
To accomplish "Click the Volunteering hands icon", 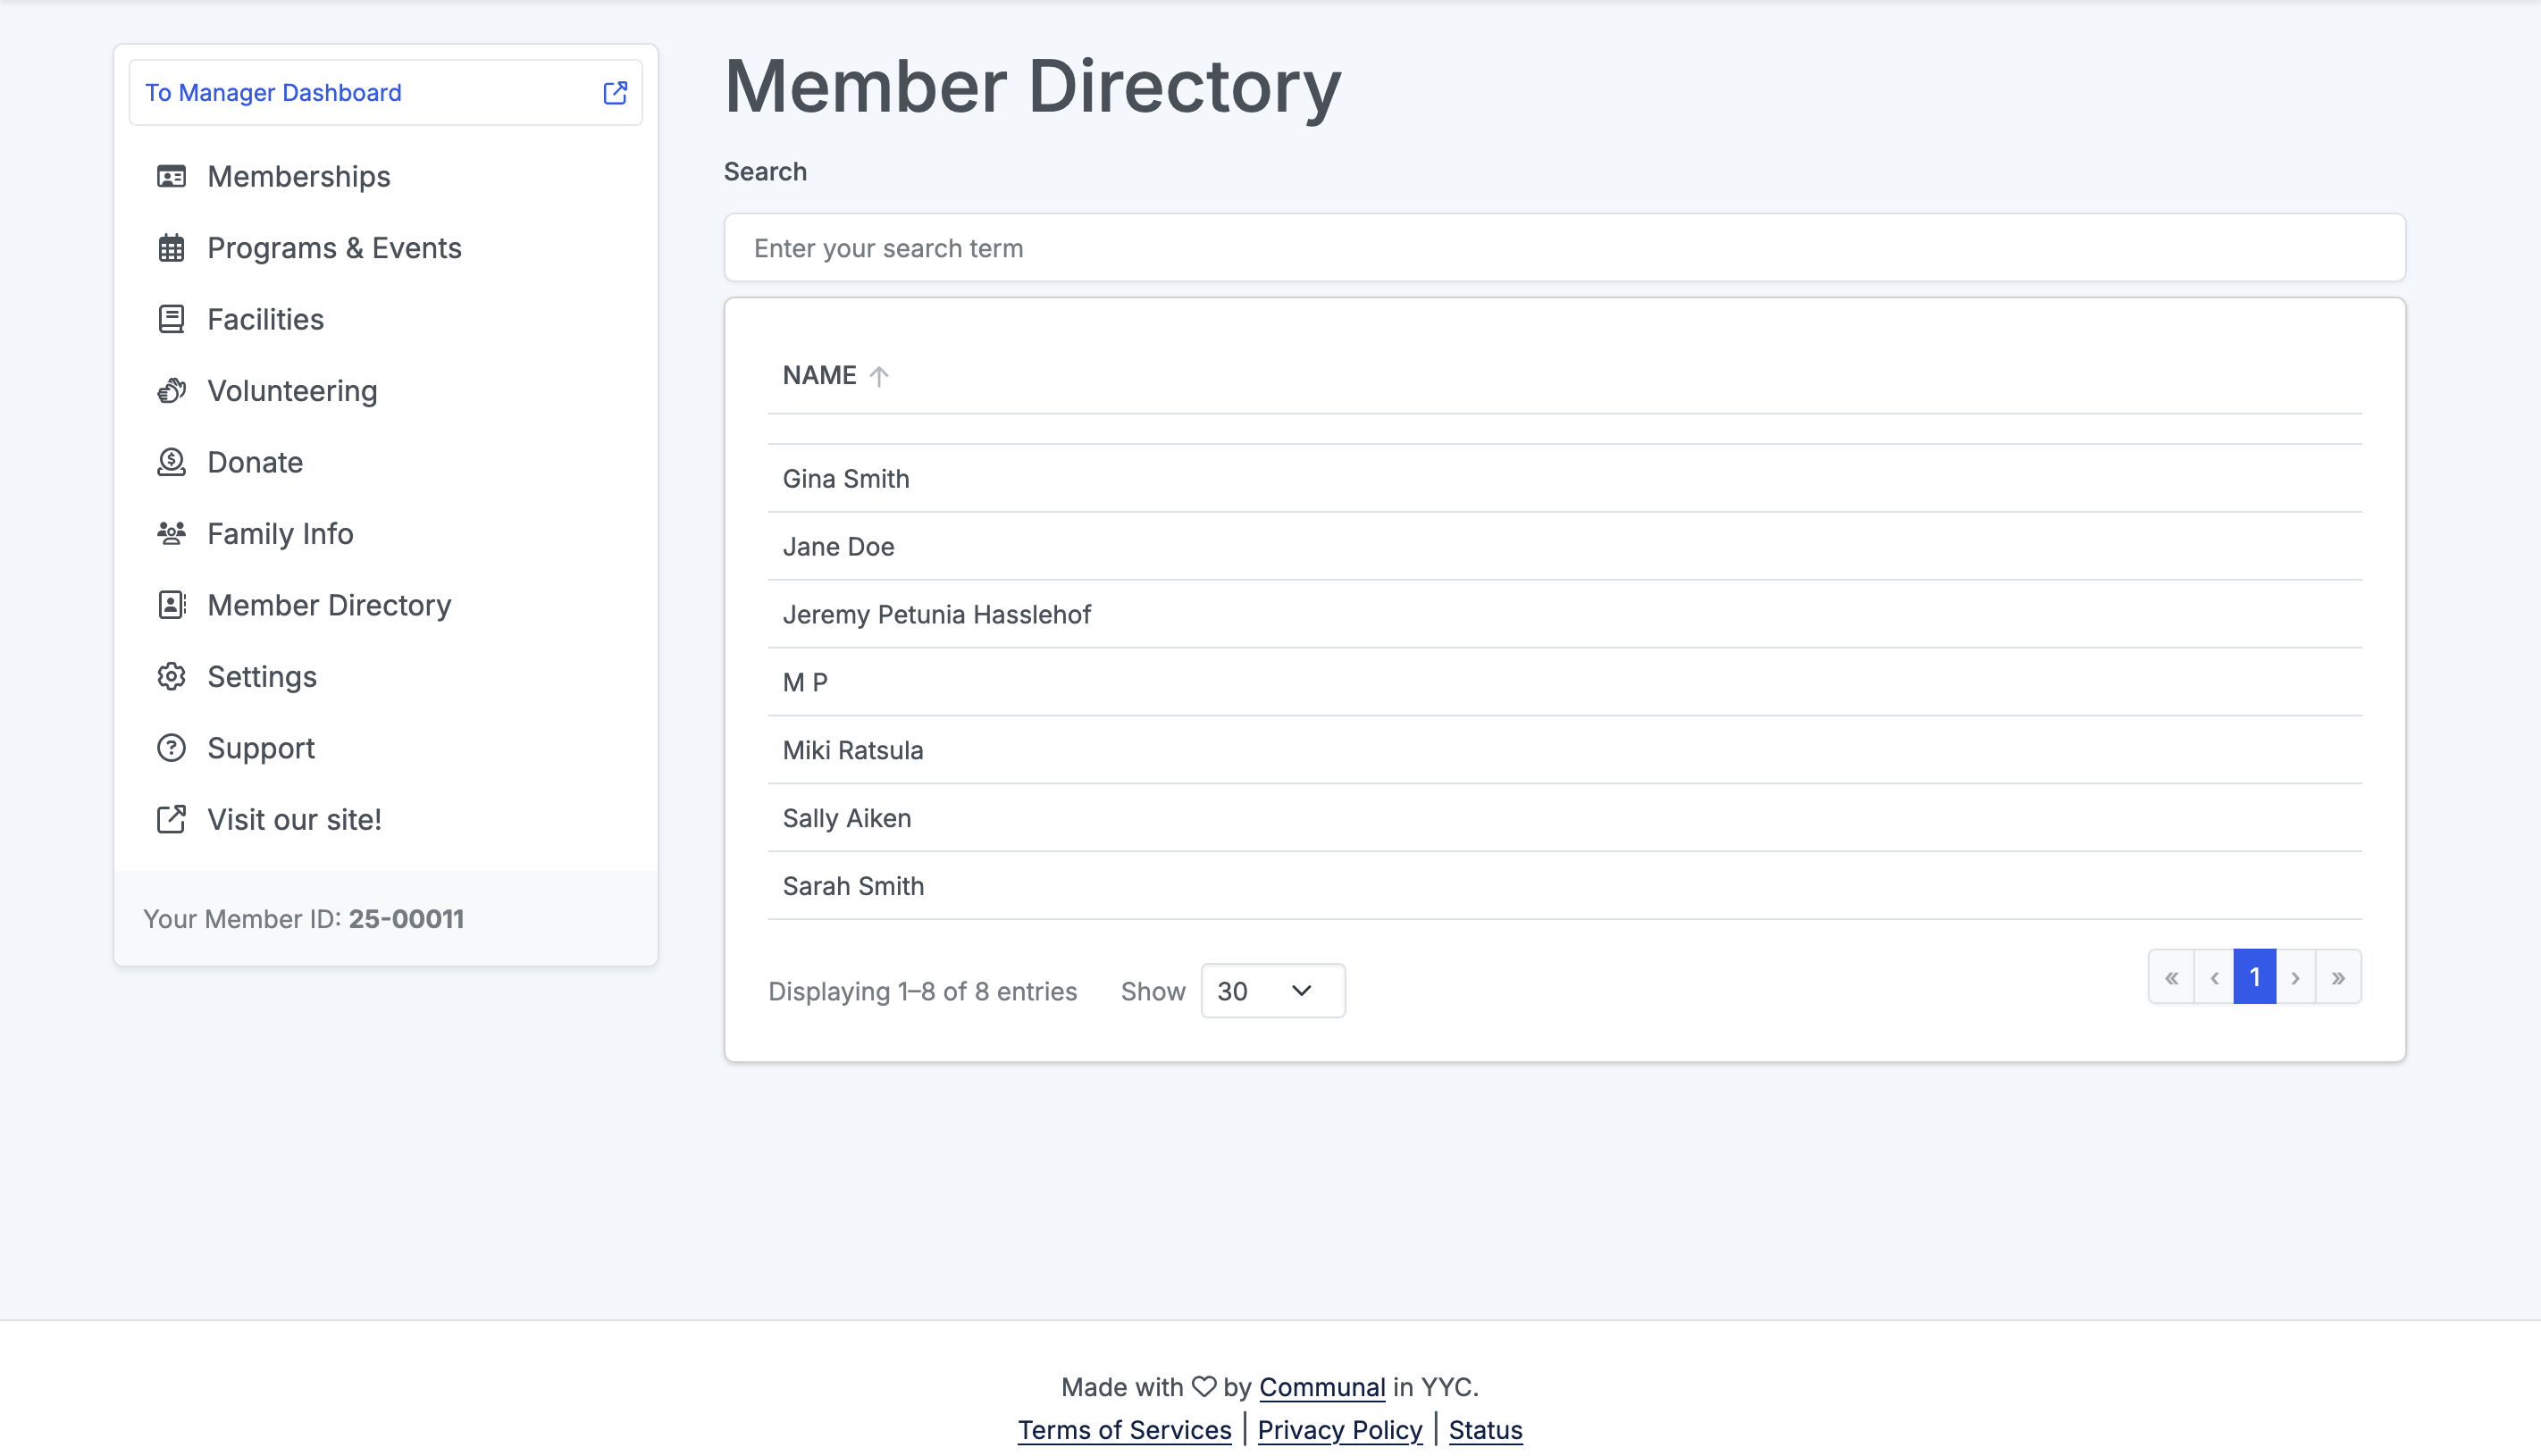I will click(171, 391).
